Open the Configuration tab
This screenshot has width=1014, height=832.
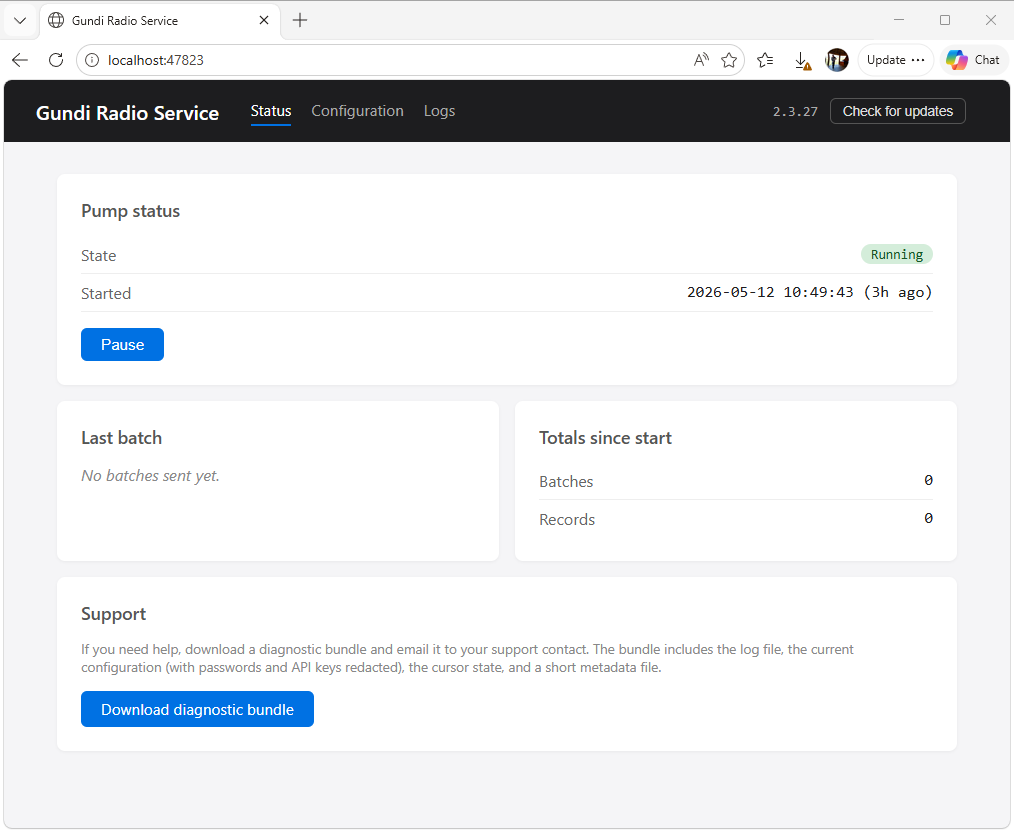pos(358,111)
